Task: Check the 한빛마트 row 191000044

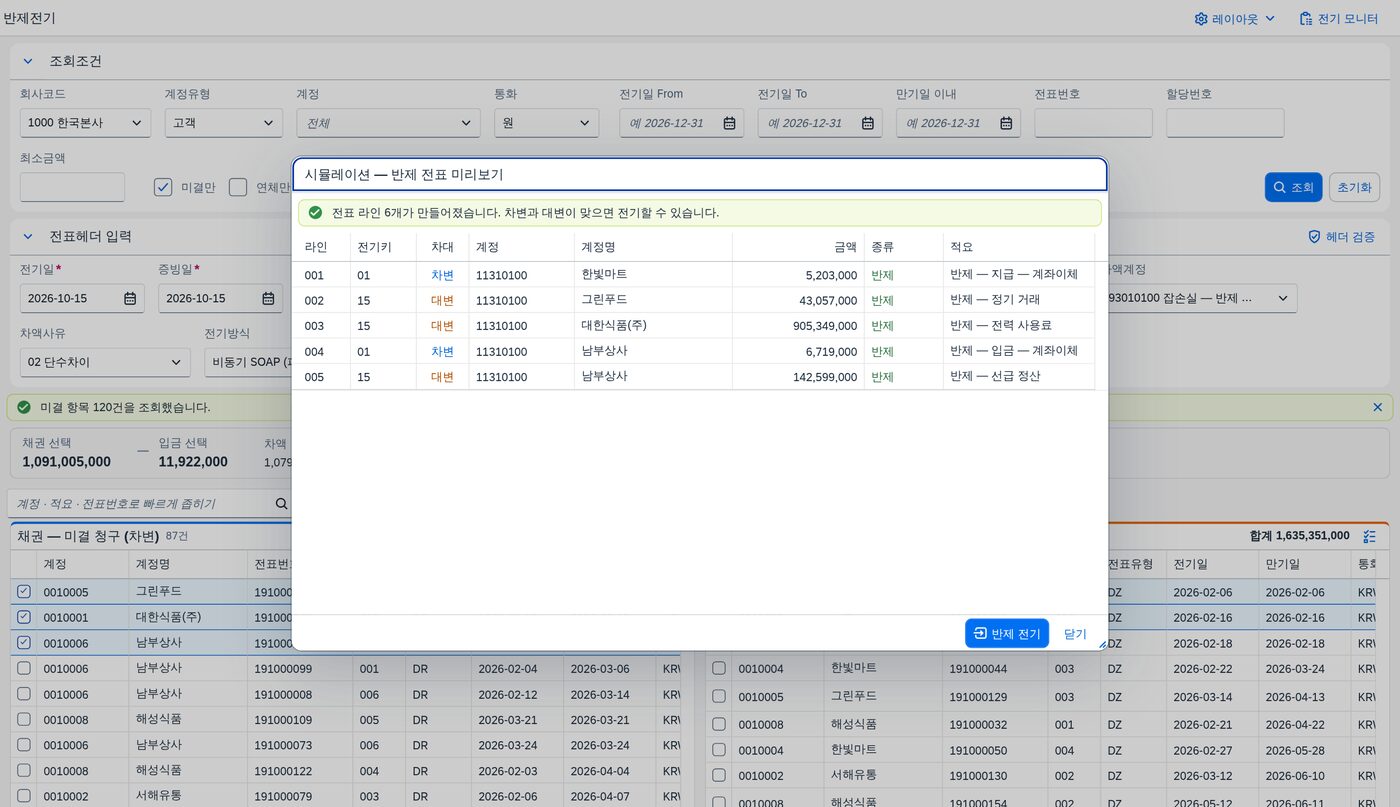Action: (718, 668)
